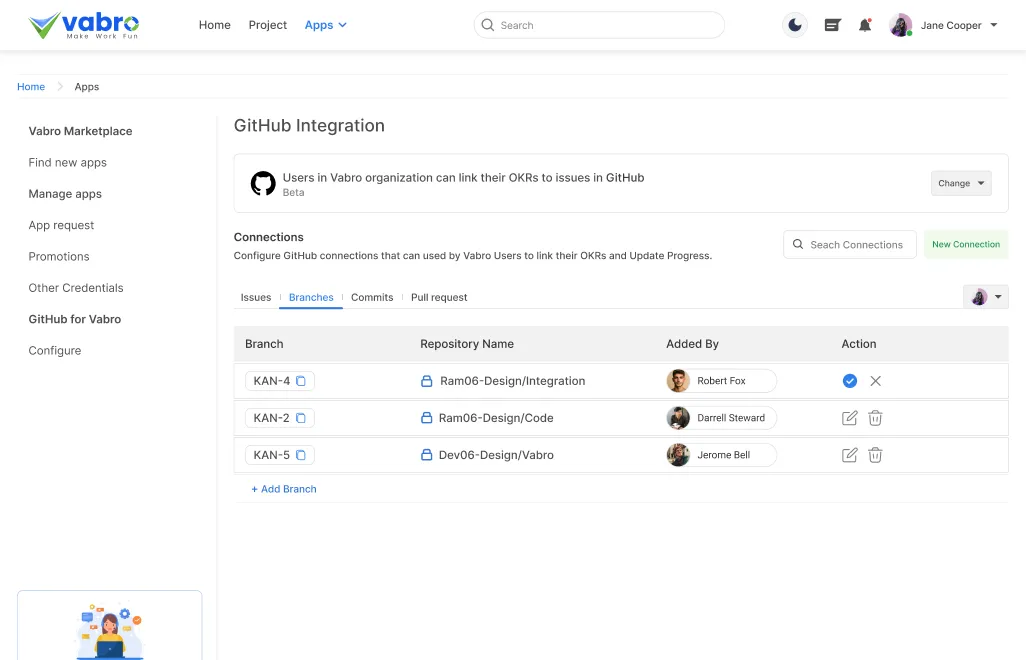The width and height of the screenshot is (1026, 660).
Task: Expand the Apps menu in the navbar
Action: pos(326,25)
